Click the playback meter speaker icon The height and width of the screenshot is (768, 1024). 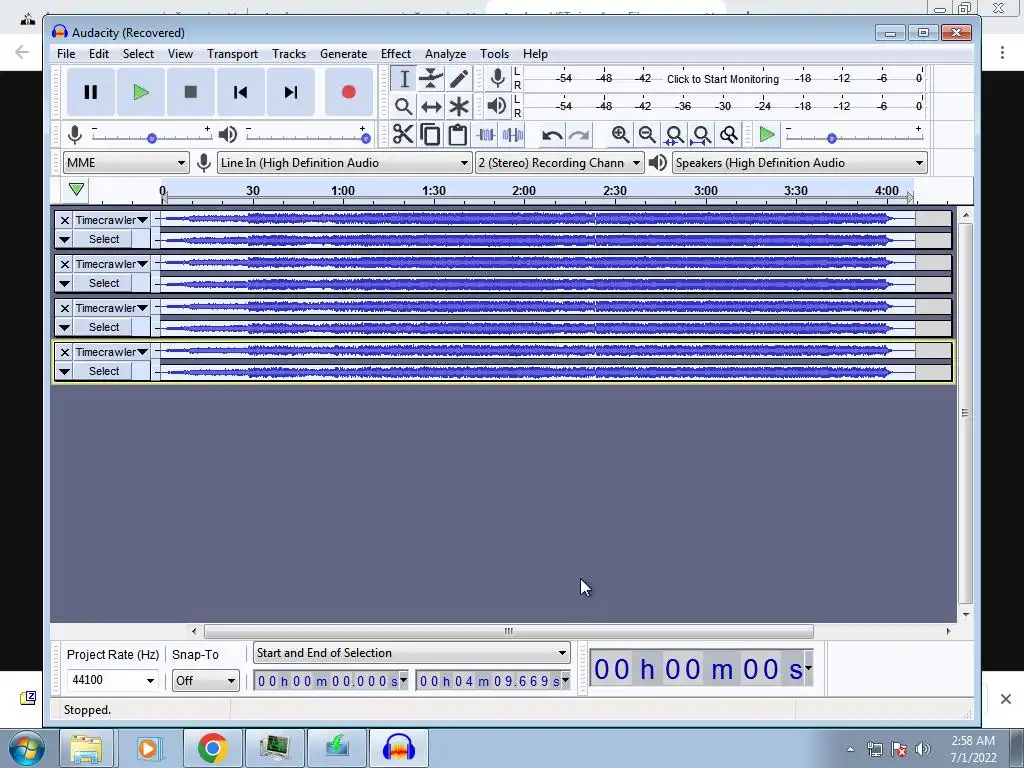point(498,106)
